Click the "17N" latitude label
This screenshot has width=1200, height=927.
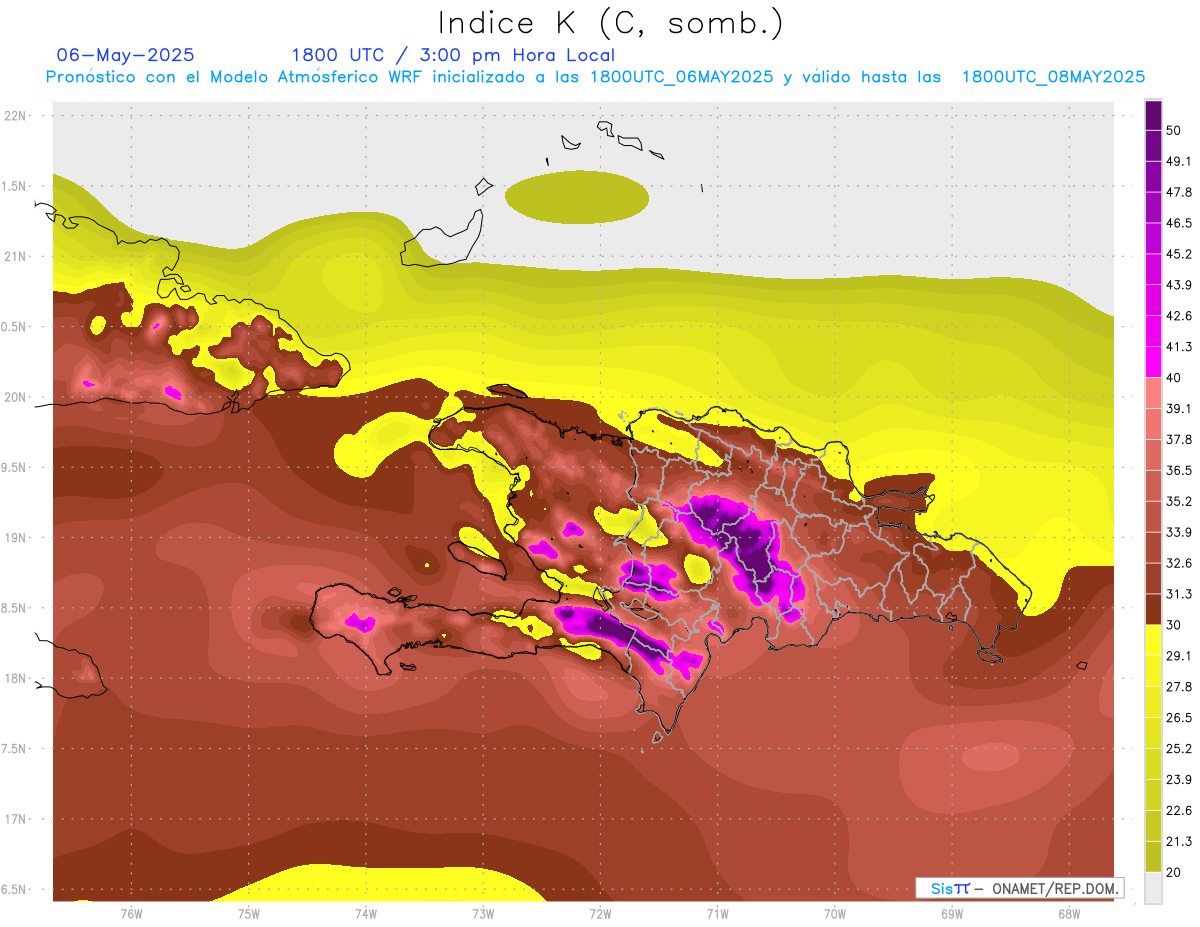(x=17, y=819)
